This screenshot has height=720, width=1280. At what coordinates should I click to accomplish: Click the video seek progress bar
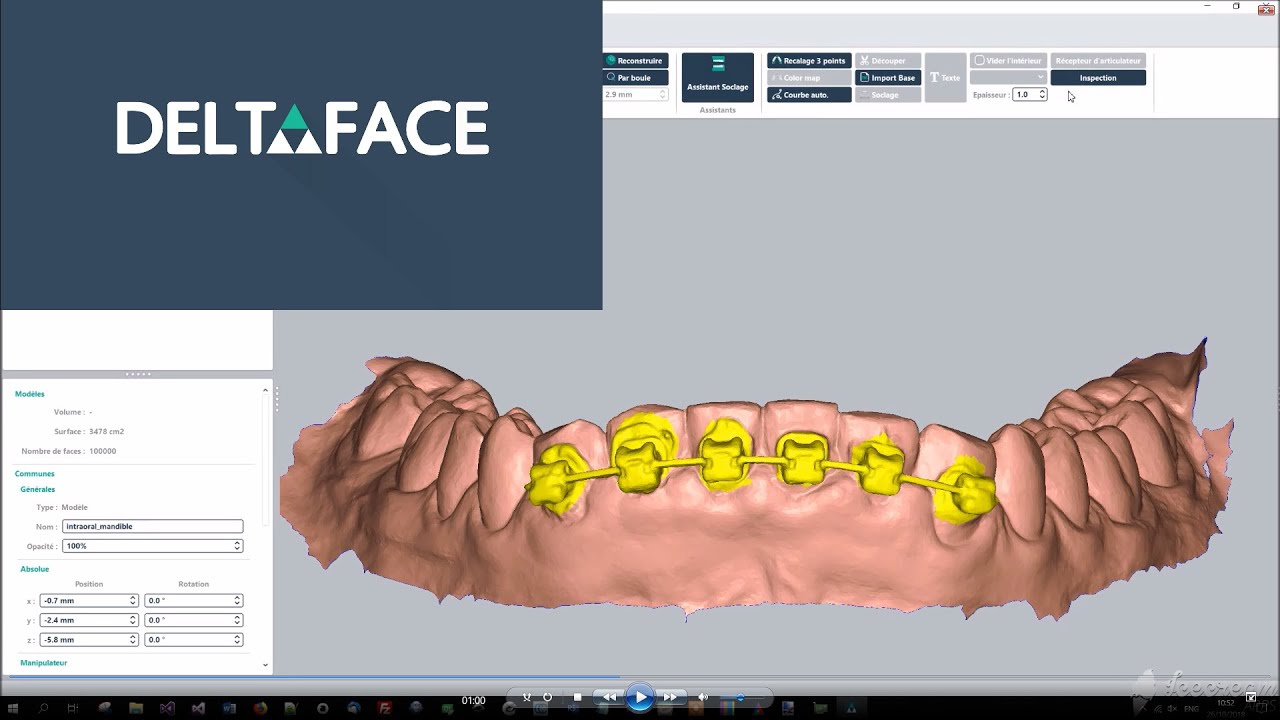point(640,679)
